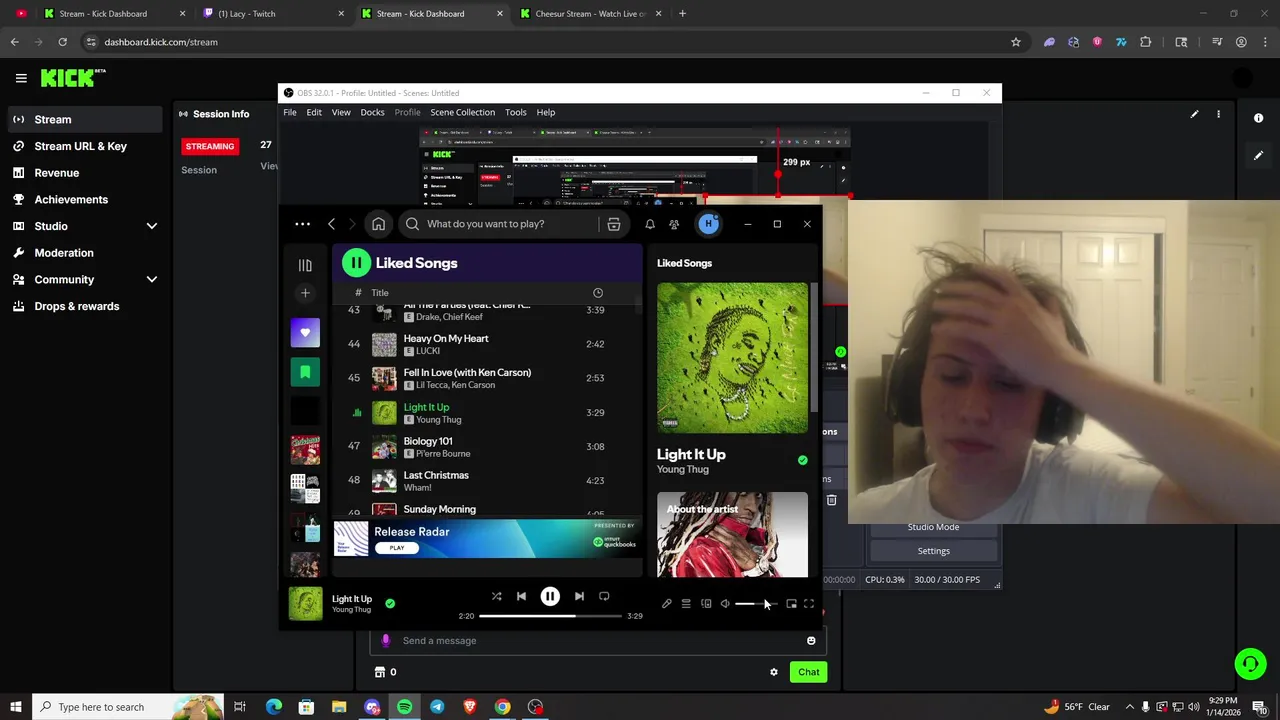This screenshot has width=1280, height=720.
Task: Open the OBS Docks menu
Action: 372,112
